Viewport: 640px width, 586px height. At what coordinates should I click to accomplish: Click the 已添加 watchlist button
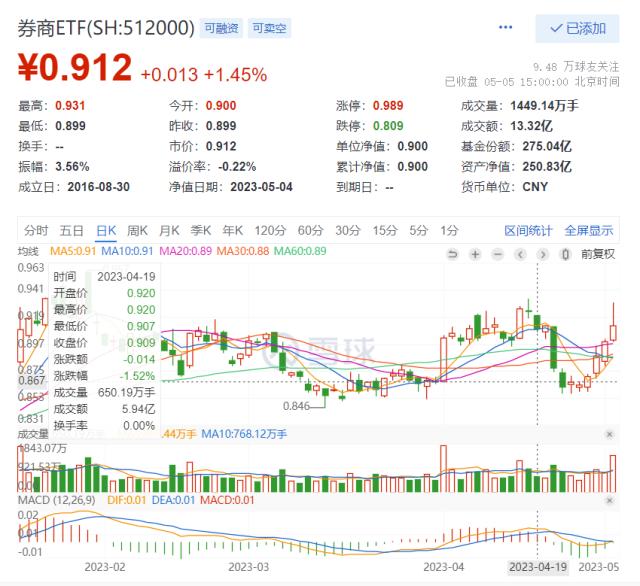(577, 29)
